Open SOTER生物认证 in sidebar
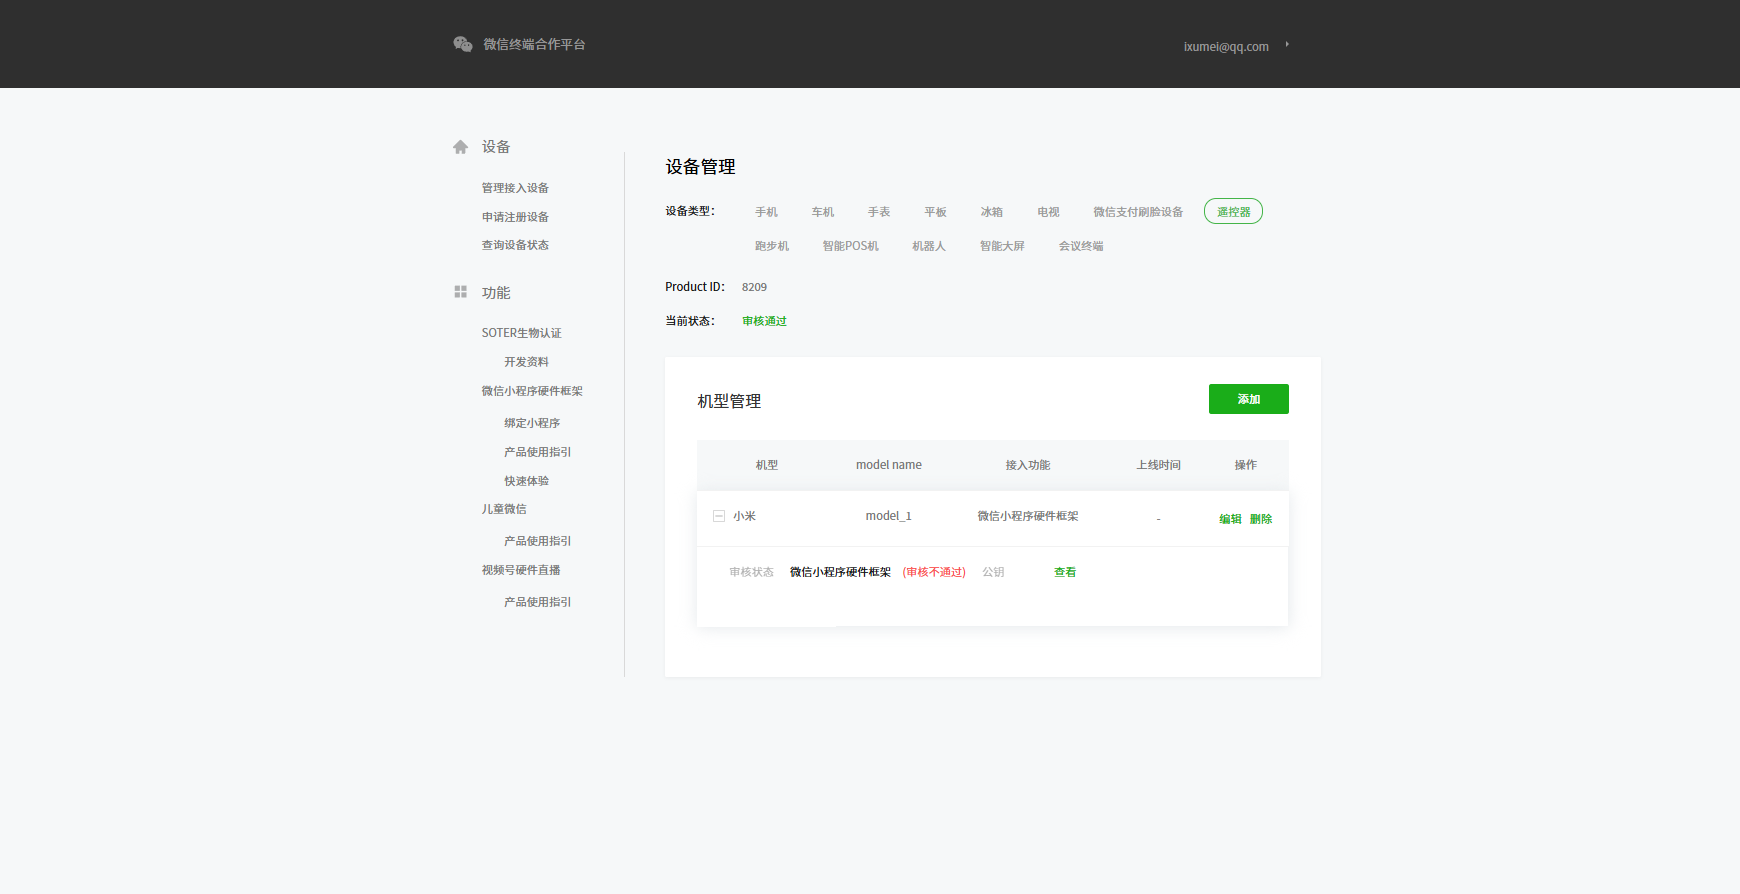This screenshot has width=1740, height=894. pos(521,333)
